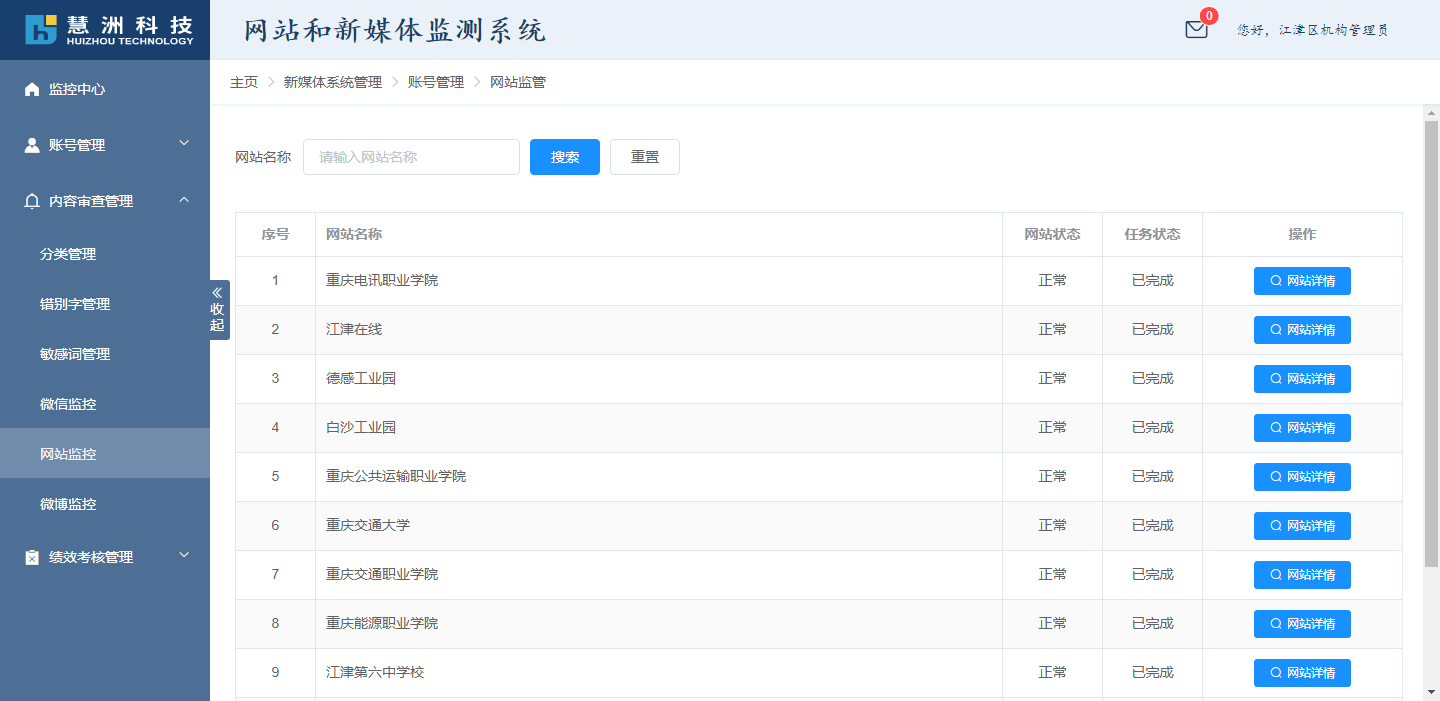Focus the 网站名称 search input field
This screenshot has height=701, width=1440.
tap(411, 157)
